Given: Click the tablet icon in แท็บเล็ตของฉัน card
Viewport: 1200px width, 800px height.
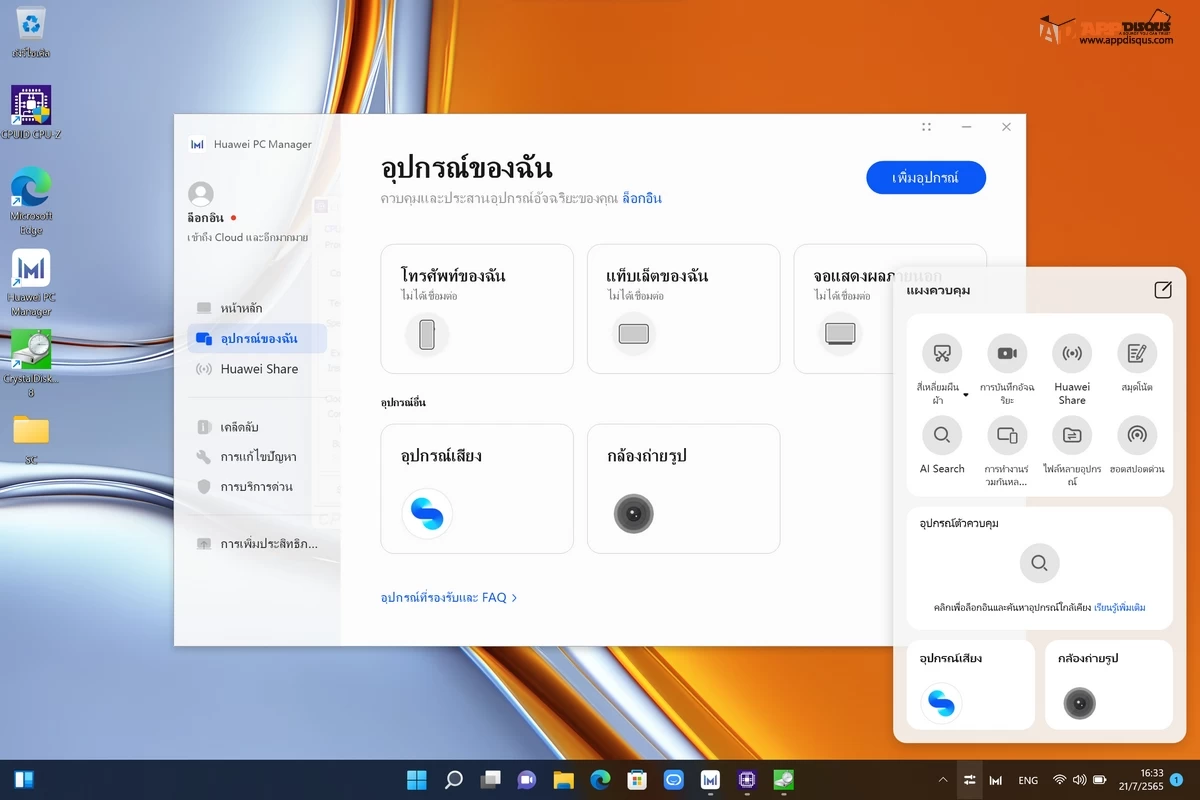Looking at the screenshot, I should (634, 334).
